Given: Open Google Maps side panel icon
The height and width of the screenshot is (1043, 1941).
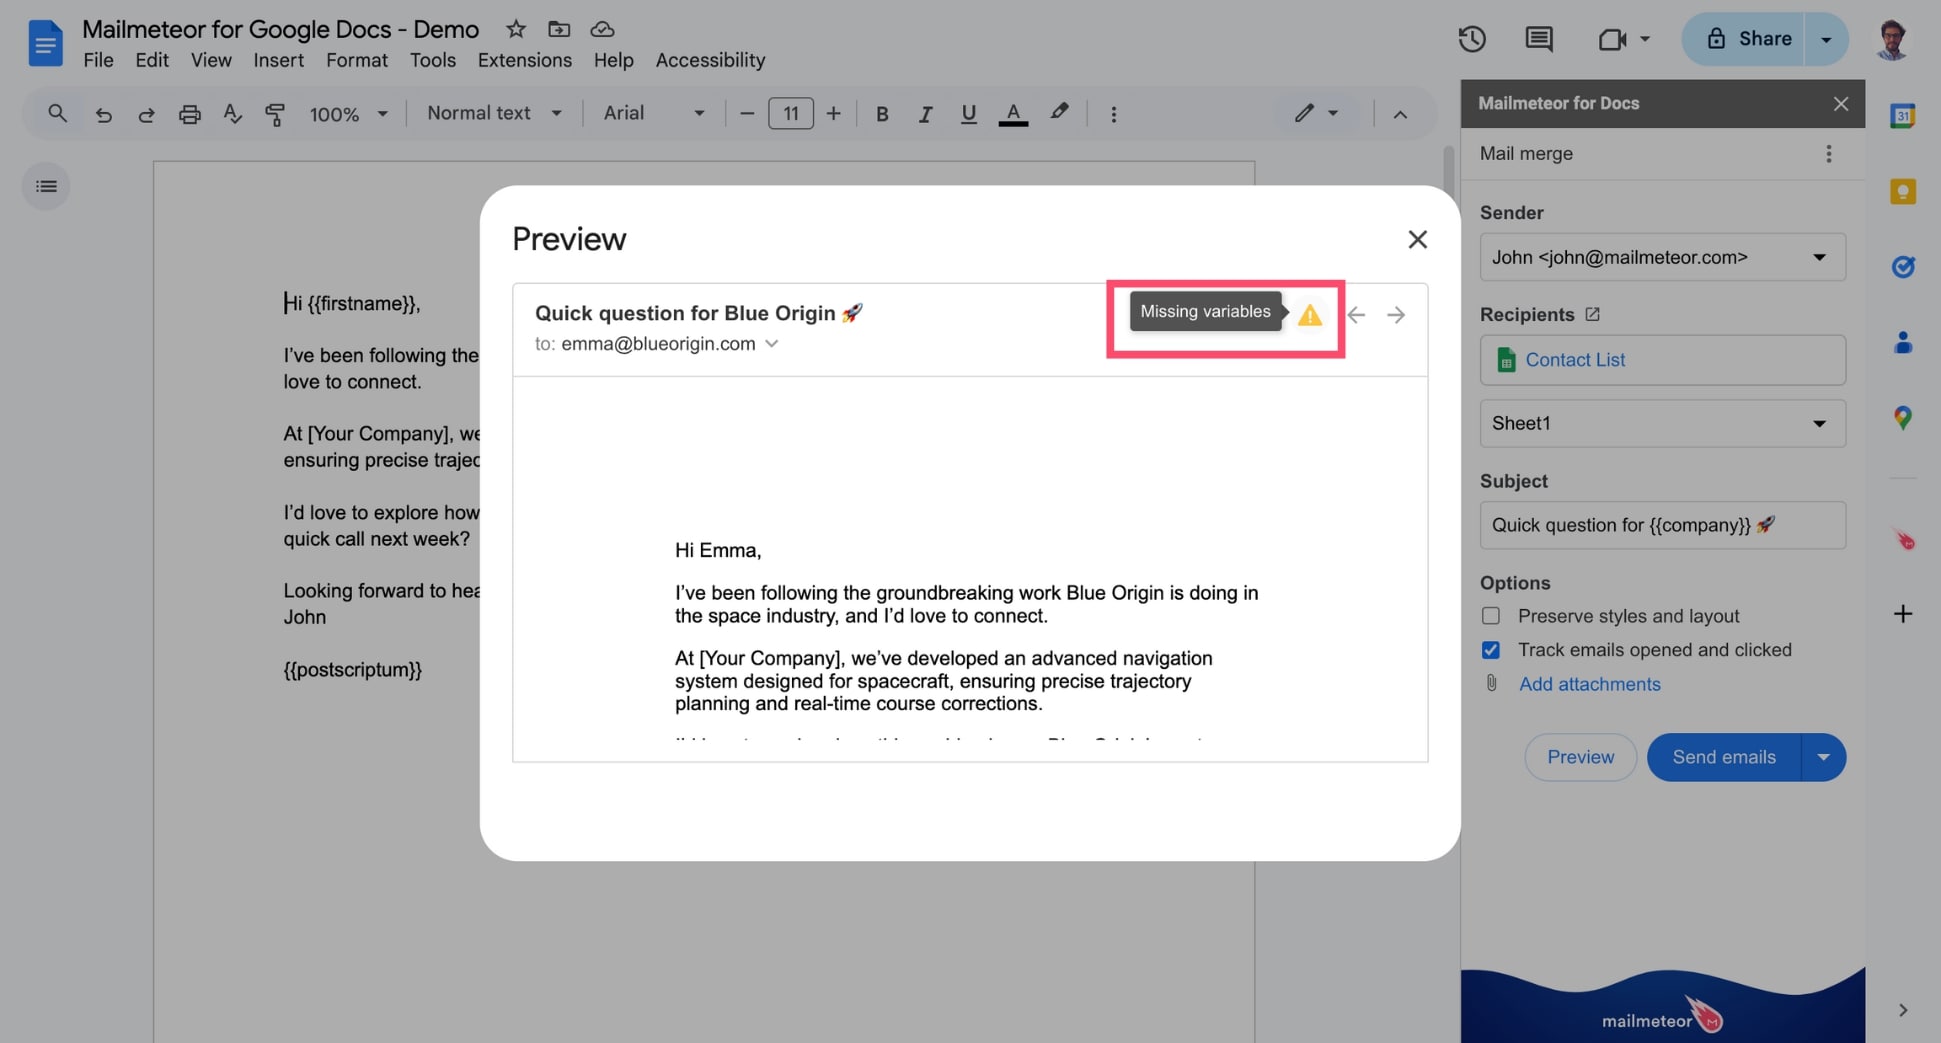Looking at the screenshot, I should [1903, 418].
